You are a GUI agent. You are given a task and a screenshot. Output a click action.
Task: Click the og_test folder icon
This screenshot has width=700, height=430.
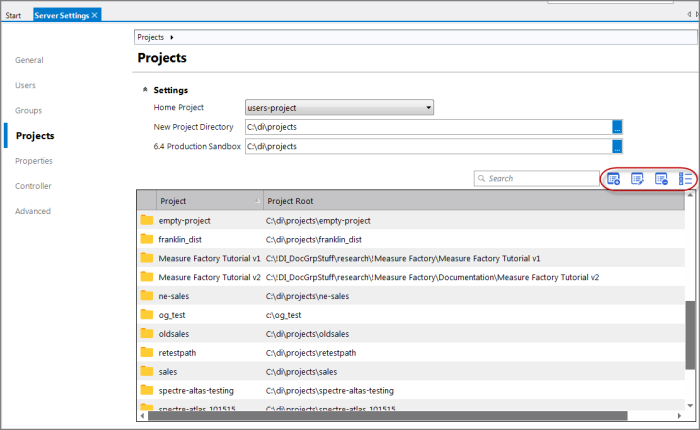click(x=146, y=314)
